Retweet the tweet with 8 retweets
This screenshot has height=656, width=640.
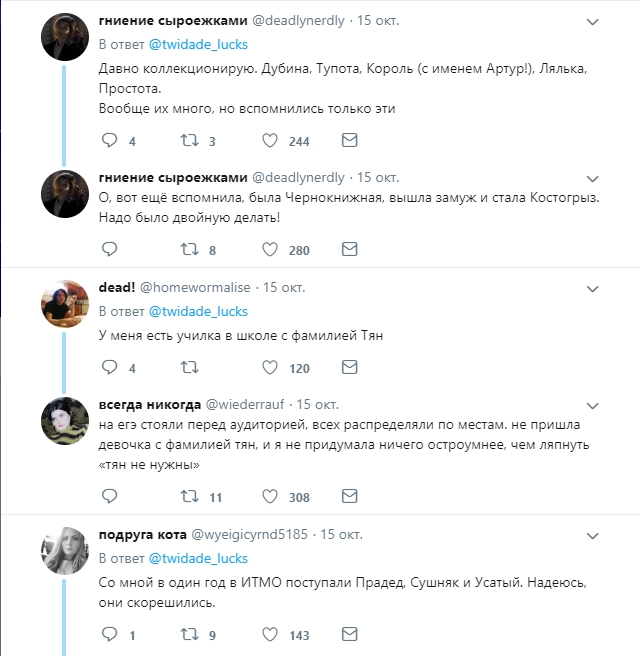(x=190, y=249)
